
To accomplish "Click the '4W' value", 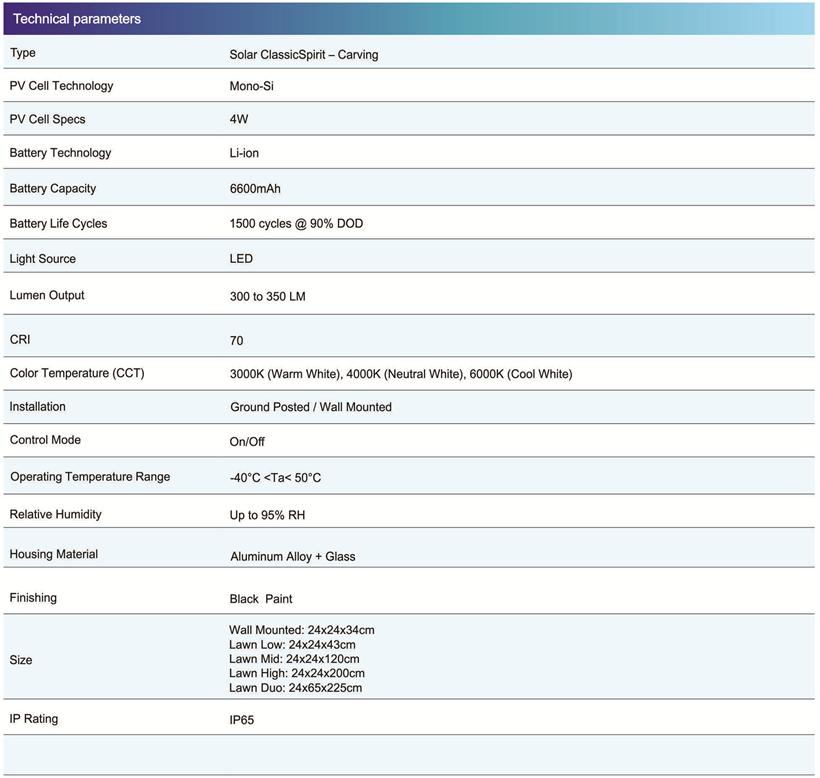I will coord(239,119).
